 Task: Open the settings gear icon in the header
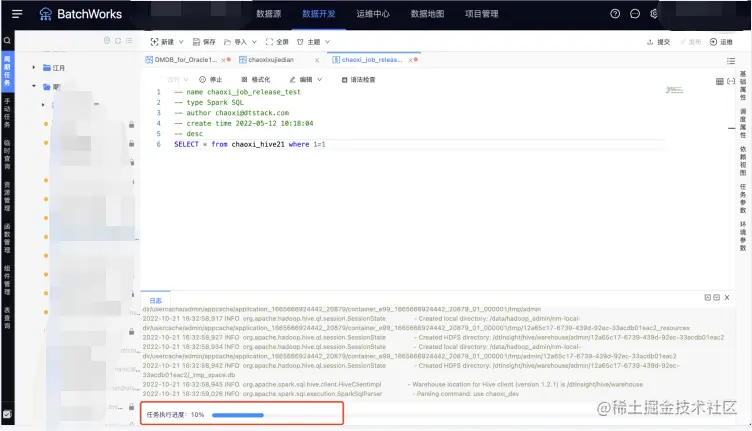[x=654, y=14]
